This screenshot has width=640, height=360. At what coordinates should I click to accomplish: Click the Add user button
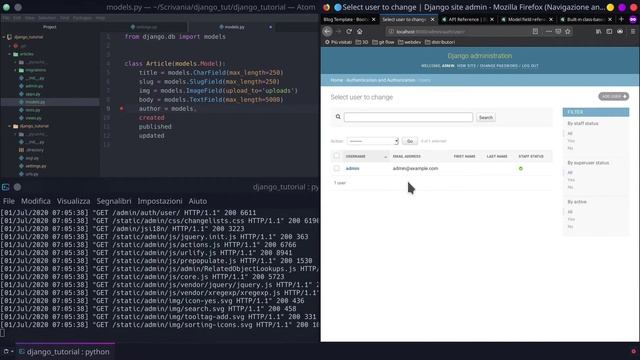[613, 96]
